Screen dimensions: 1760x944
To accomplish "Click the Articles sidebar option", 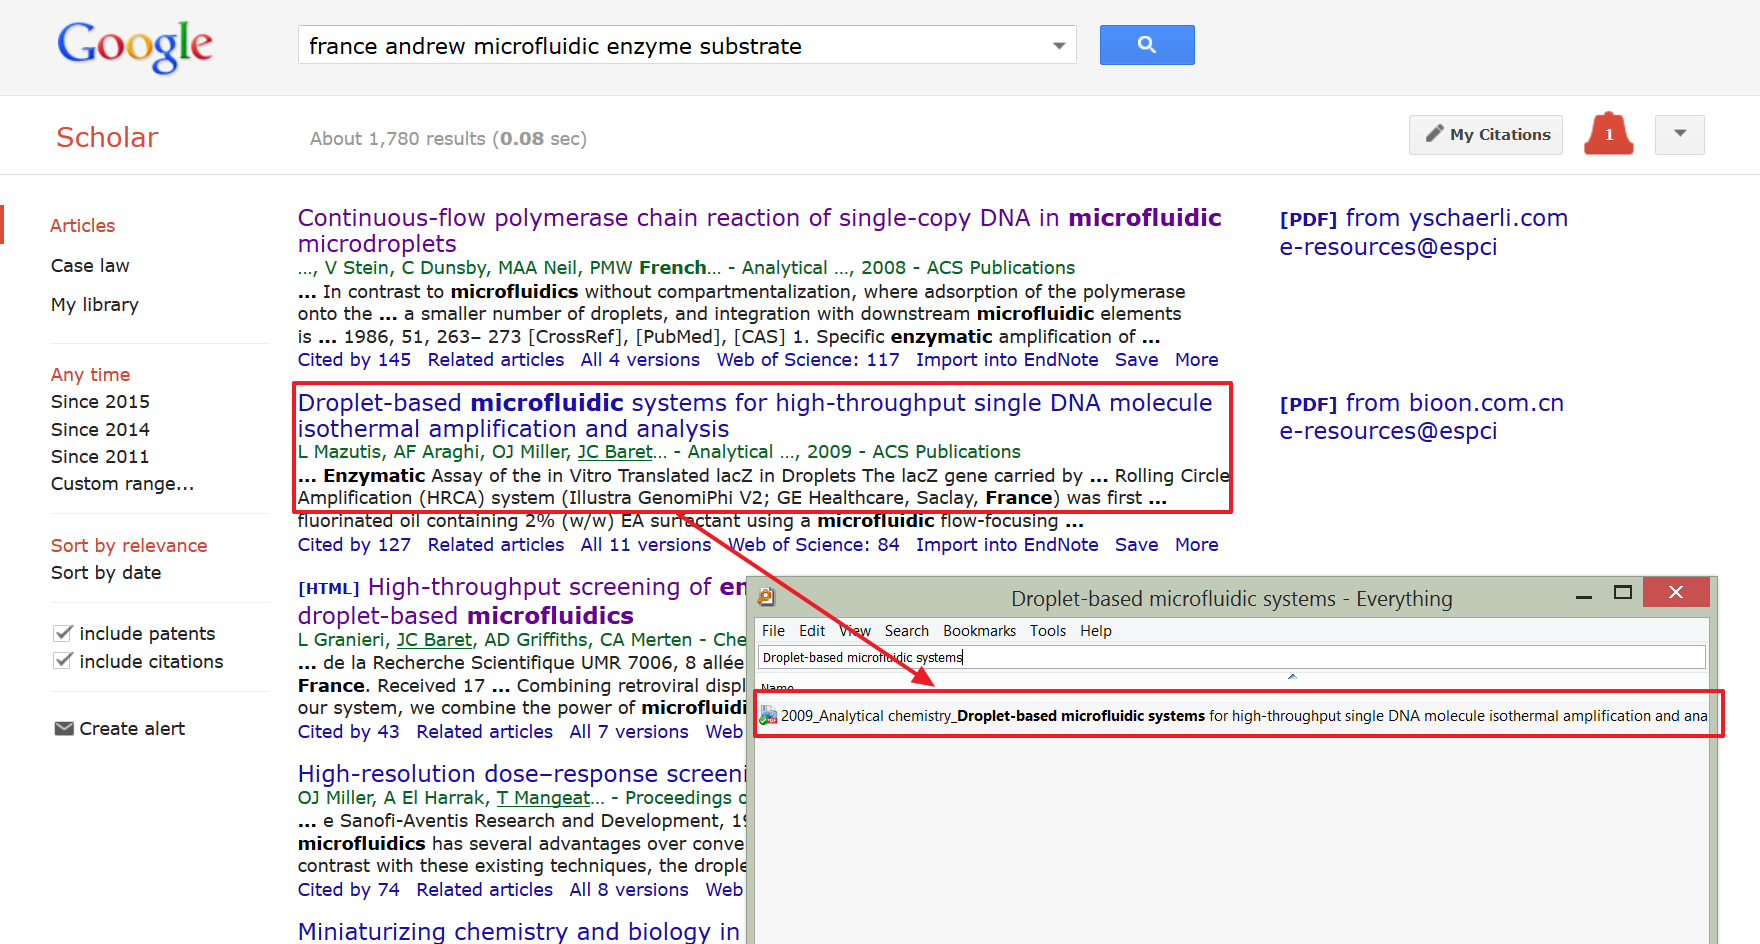I will [82, 226].
